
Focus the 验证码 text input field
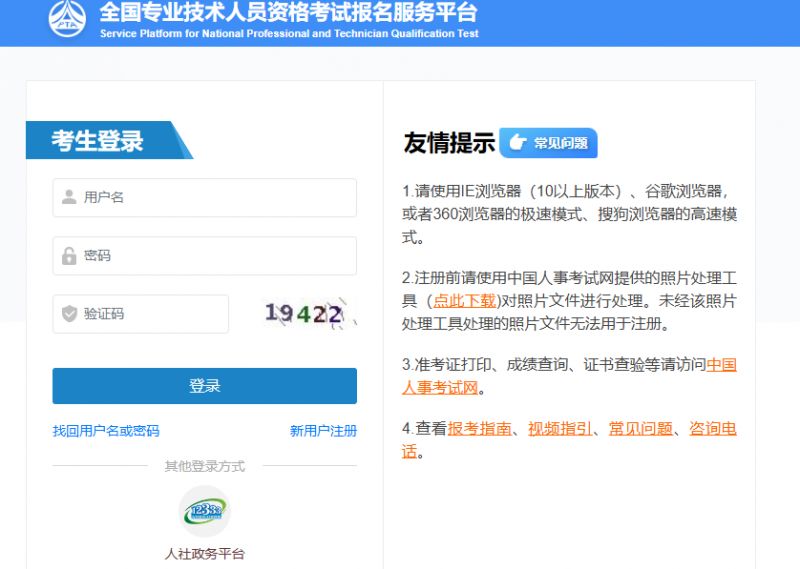150,314
